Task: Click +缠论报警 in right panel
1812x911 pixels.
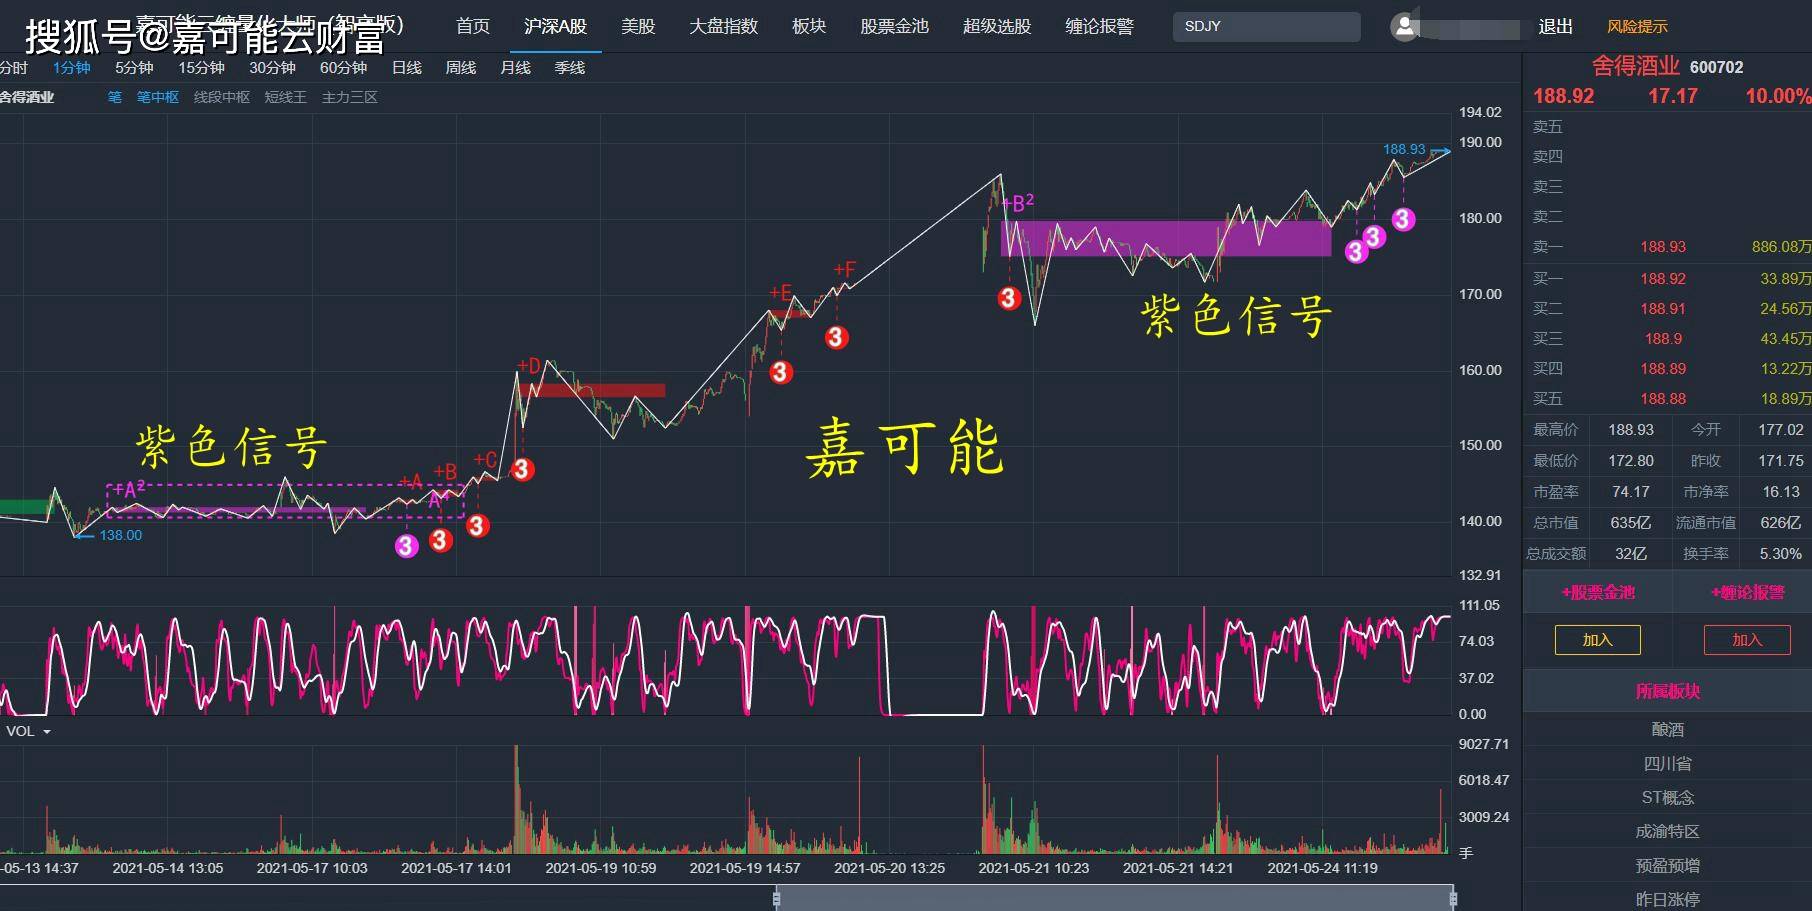Action: (x=1747, y=593)
